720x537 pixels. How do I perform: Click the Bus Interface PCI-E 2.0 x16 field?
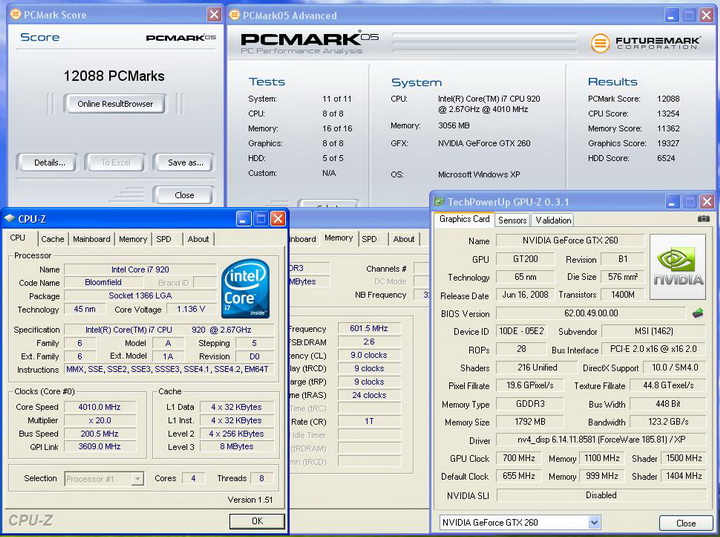click(x=653, y=349)
